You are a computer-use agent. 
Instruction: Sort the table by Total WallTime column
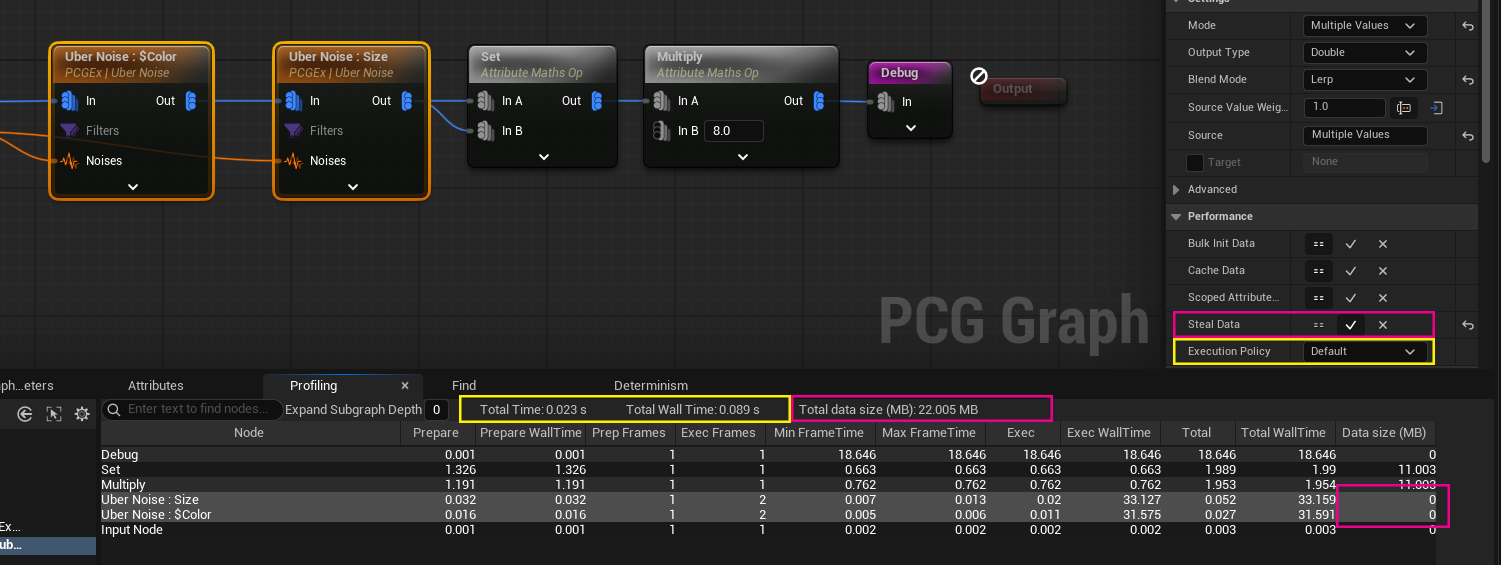pyautogui.click(x=1282, y=433)
